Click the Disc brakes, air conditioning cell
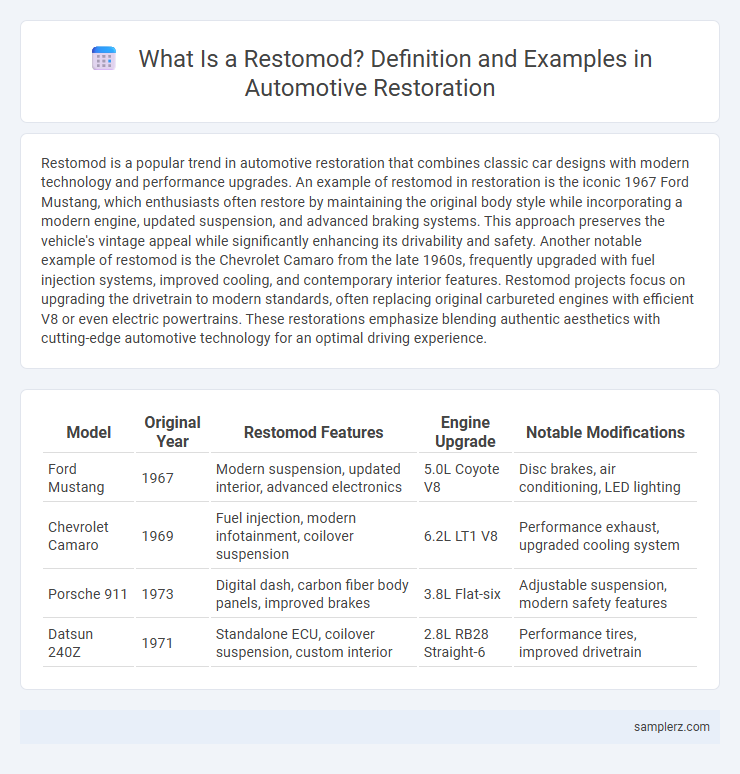Viewport: 740px width, 774px height. coord(605,478)
